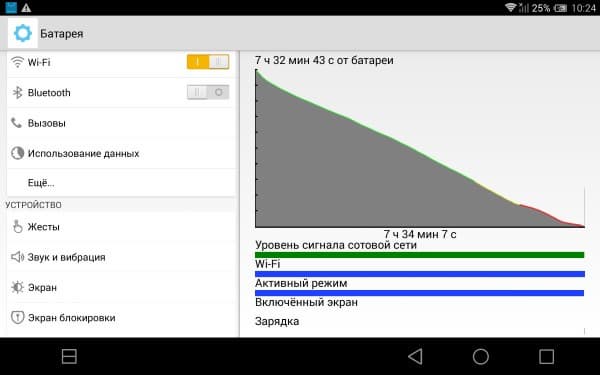This screenshot has width=600, height=375.
Task: Open Экран блокировки settings
Action: [x=121, y=317]
